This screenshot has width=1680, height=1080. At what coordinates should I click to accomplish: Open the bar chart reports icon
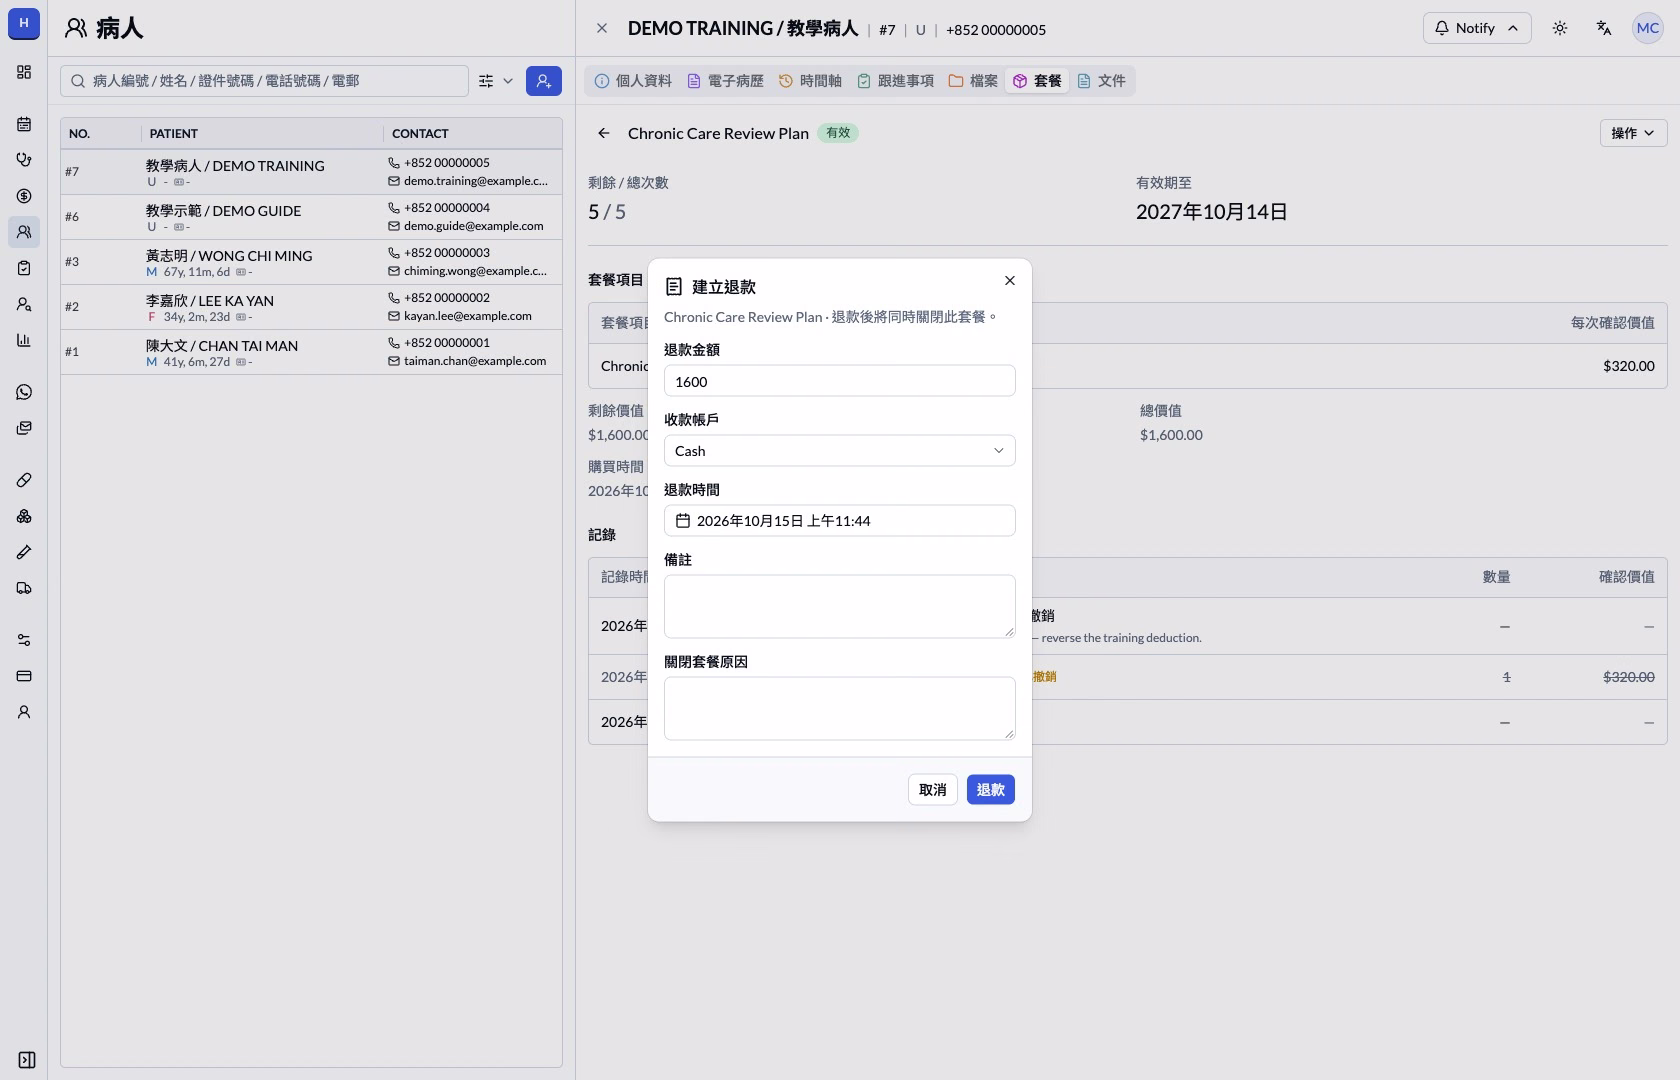(24, 340)
